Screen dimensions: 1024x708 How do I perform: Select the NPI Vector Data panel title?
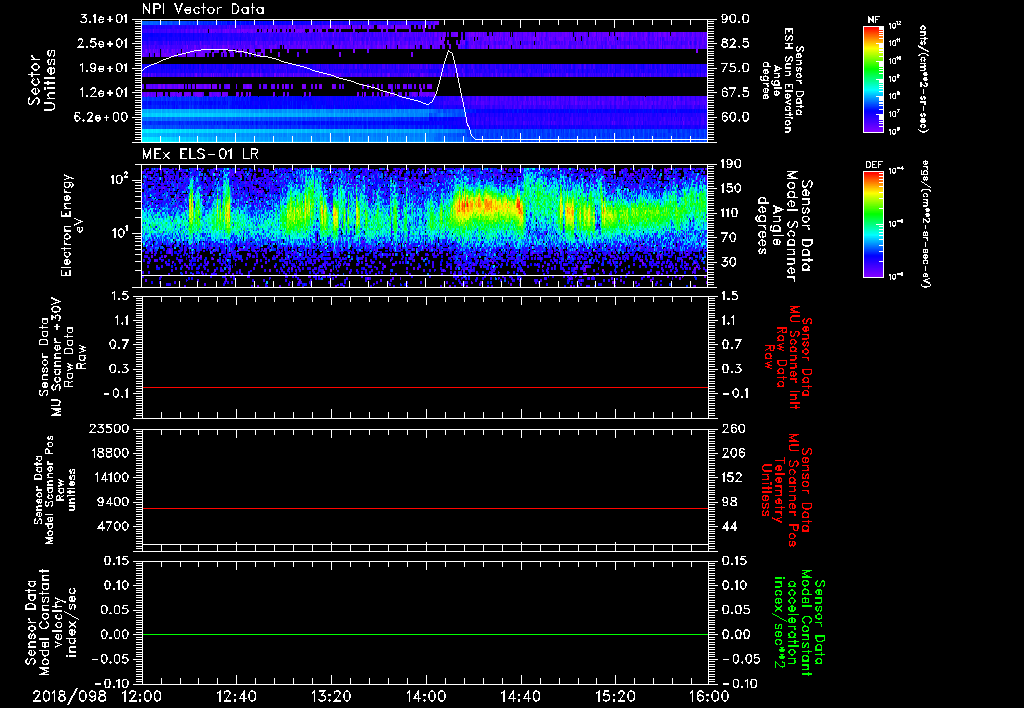click(204, 9)
